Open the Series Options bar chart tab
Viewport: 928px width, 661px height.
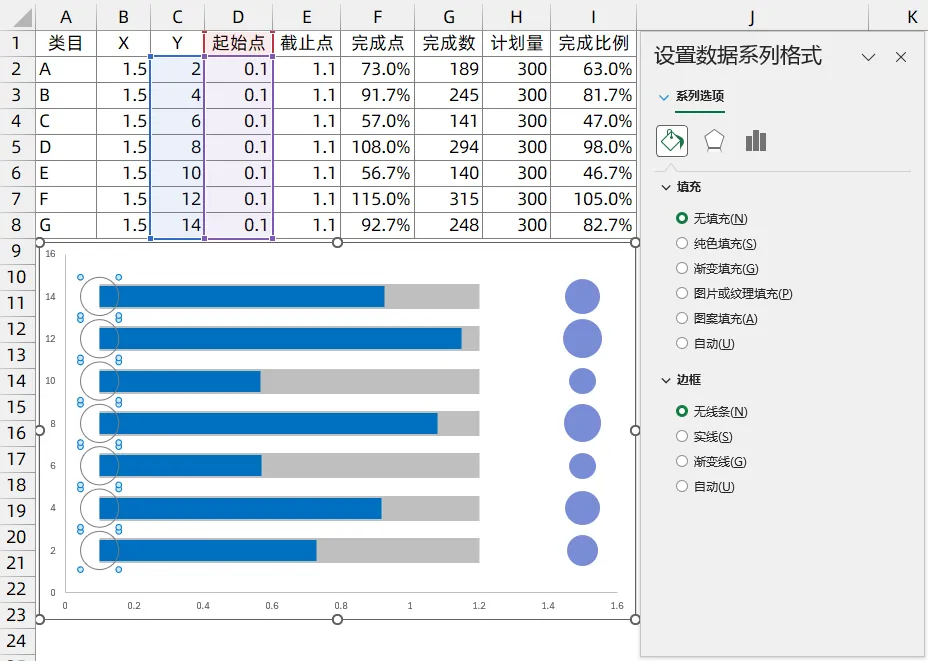point(756,141)
